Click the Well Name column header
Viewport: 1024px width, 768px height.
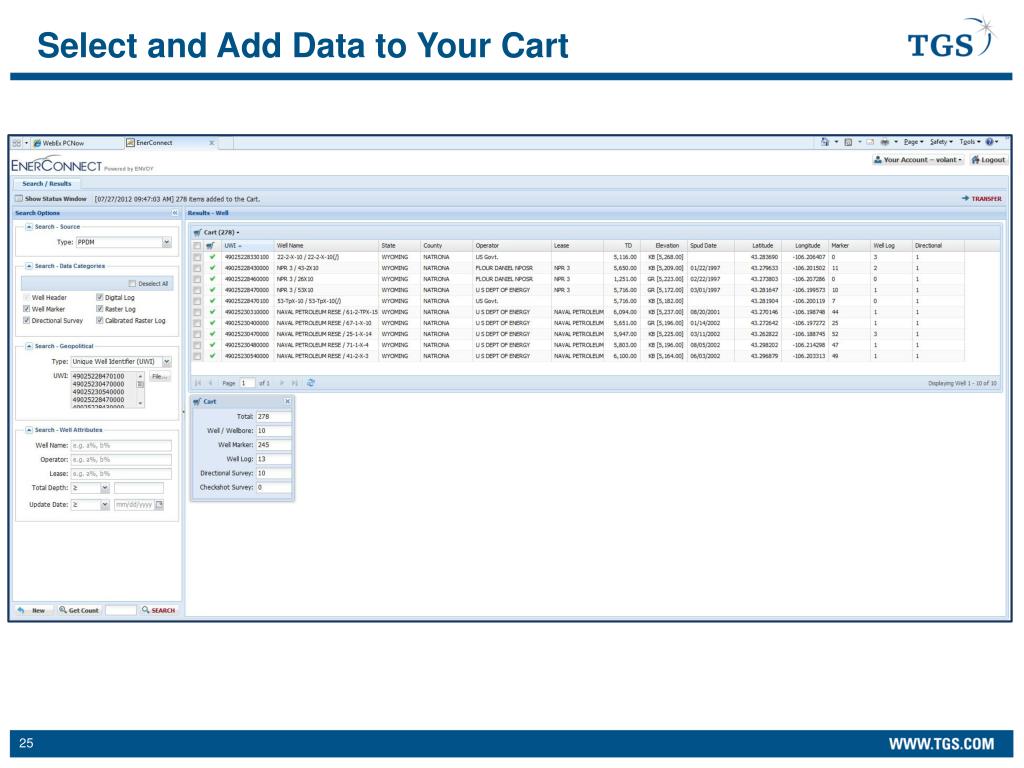coord(326,246)
